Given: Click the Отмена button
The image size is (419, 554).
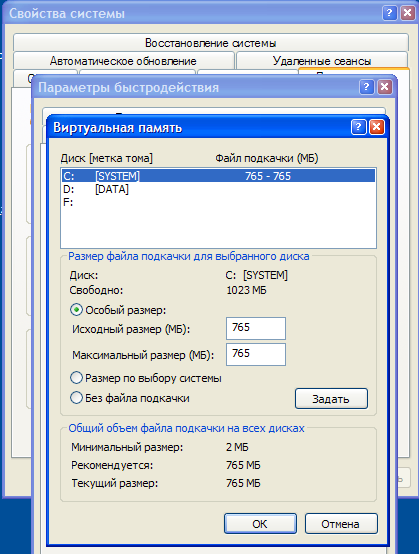Looking at the screenshot, I should (x=341, y=524).
